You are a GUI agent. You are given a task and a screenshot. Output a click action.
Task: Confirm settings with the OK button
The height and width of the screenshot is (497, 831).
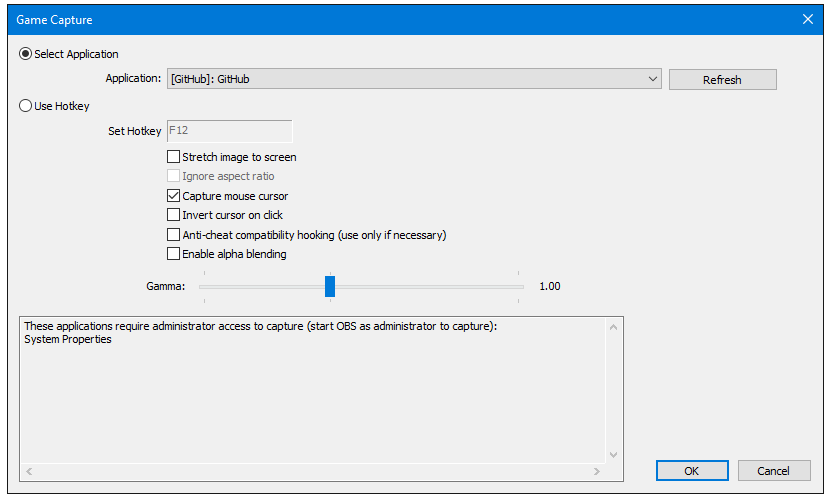(692, 471)
